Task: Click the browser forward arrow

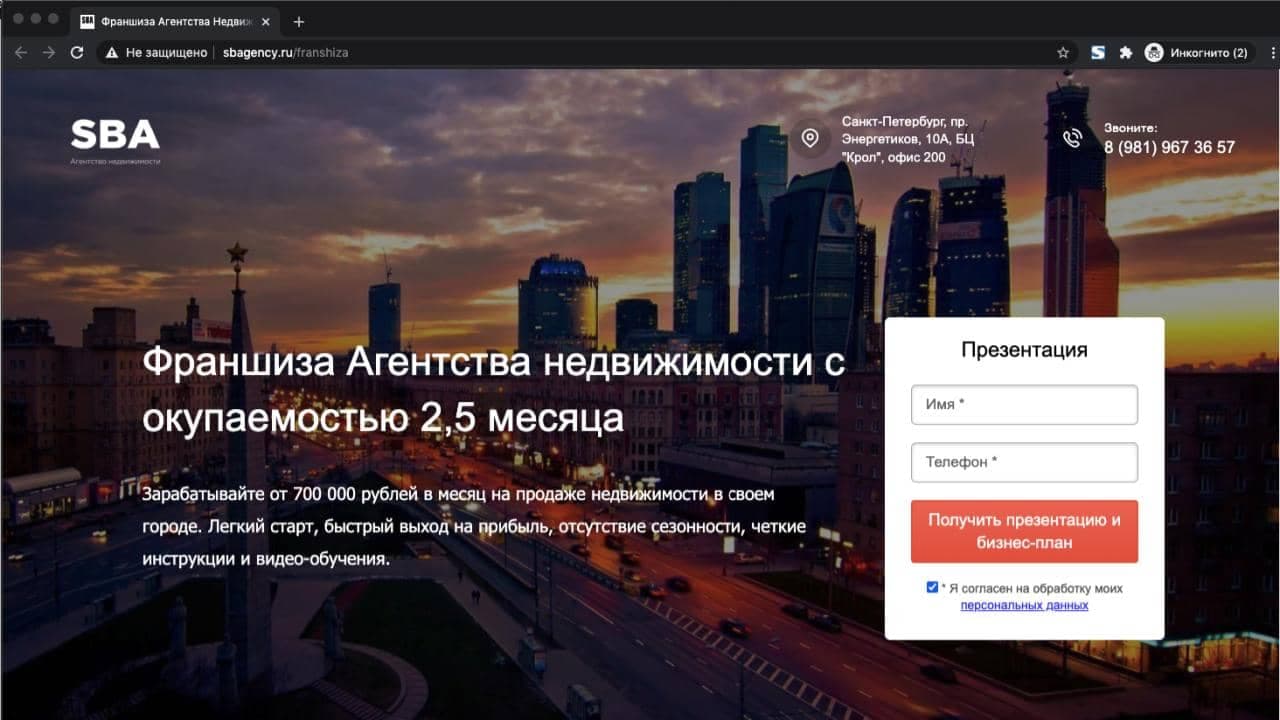Action: click(x=49, y=53)
